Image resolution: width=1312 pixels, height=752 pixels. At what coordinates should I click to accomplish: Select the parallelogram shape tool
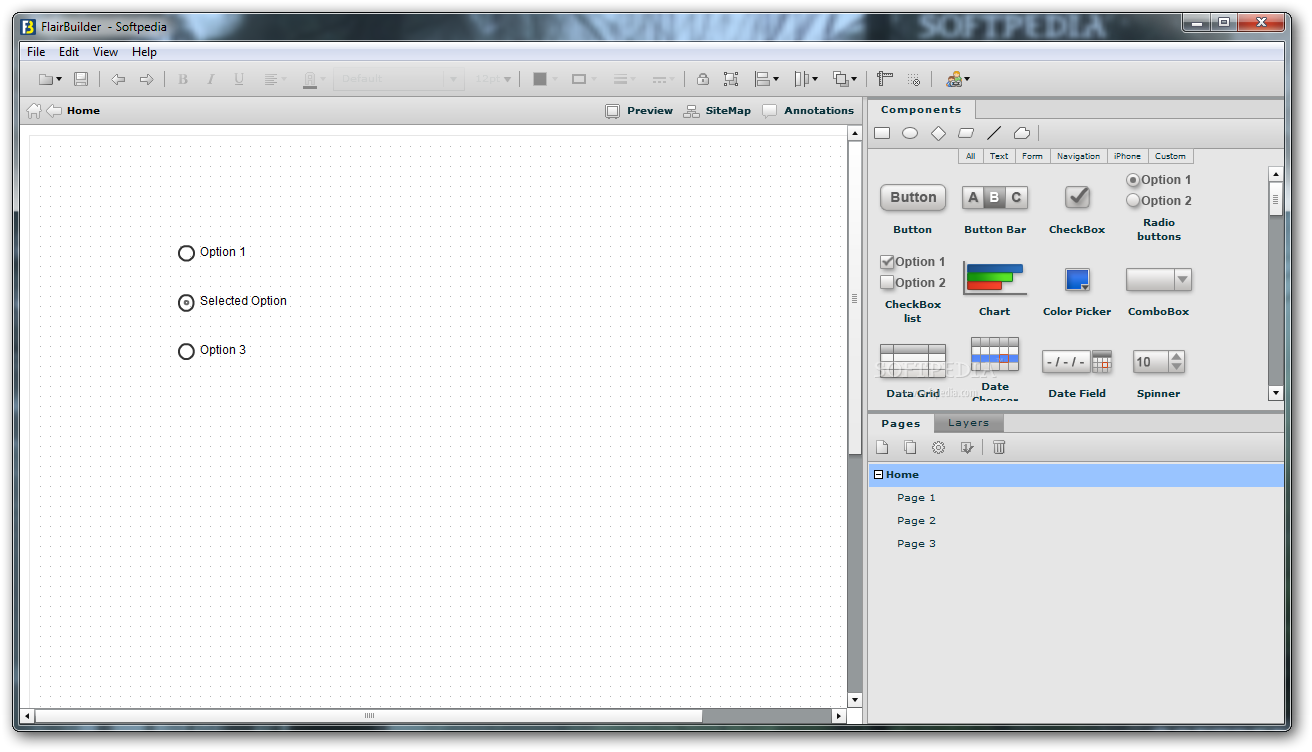tap(966, 133)
